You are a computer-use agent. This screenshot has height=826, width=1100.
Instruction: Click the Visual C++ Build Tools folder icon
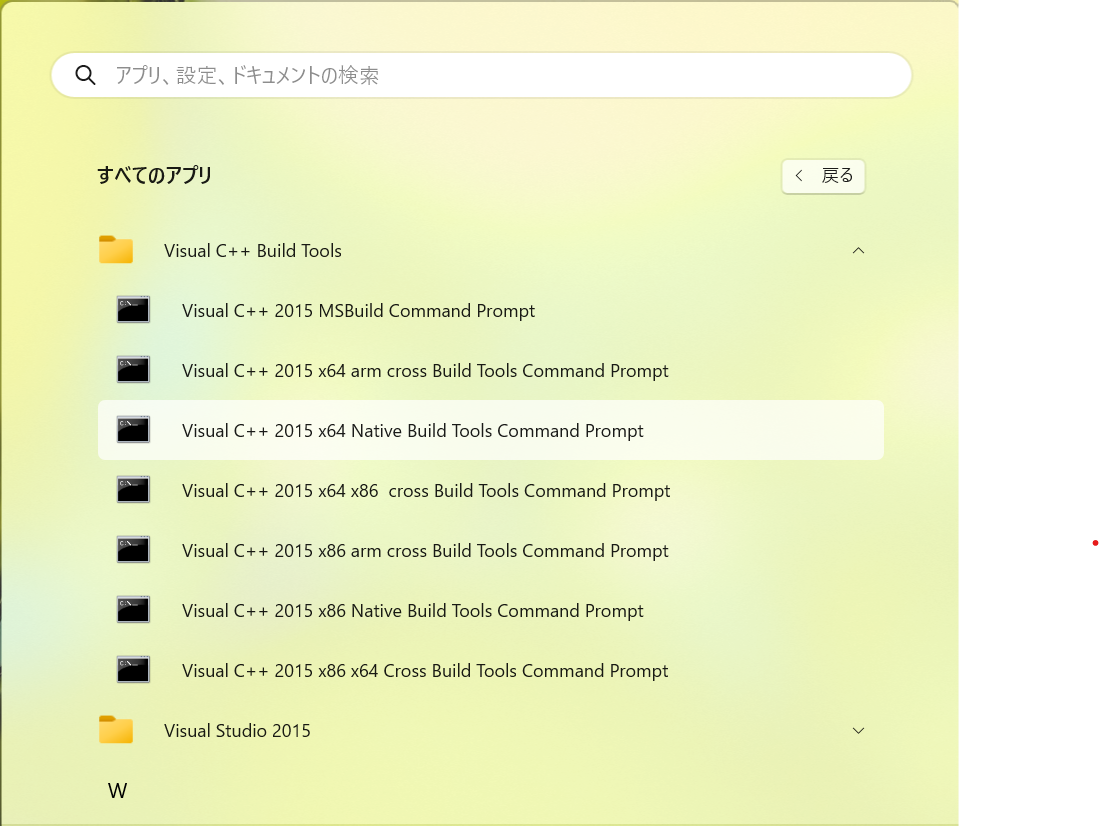(116, 250)
